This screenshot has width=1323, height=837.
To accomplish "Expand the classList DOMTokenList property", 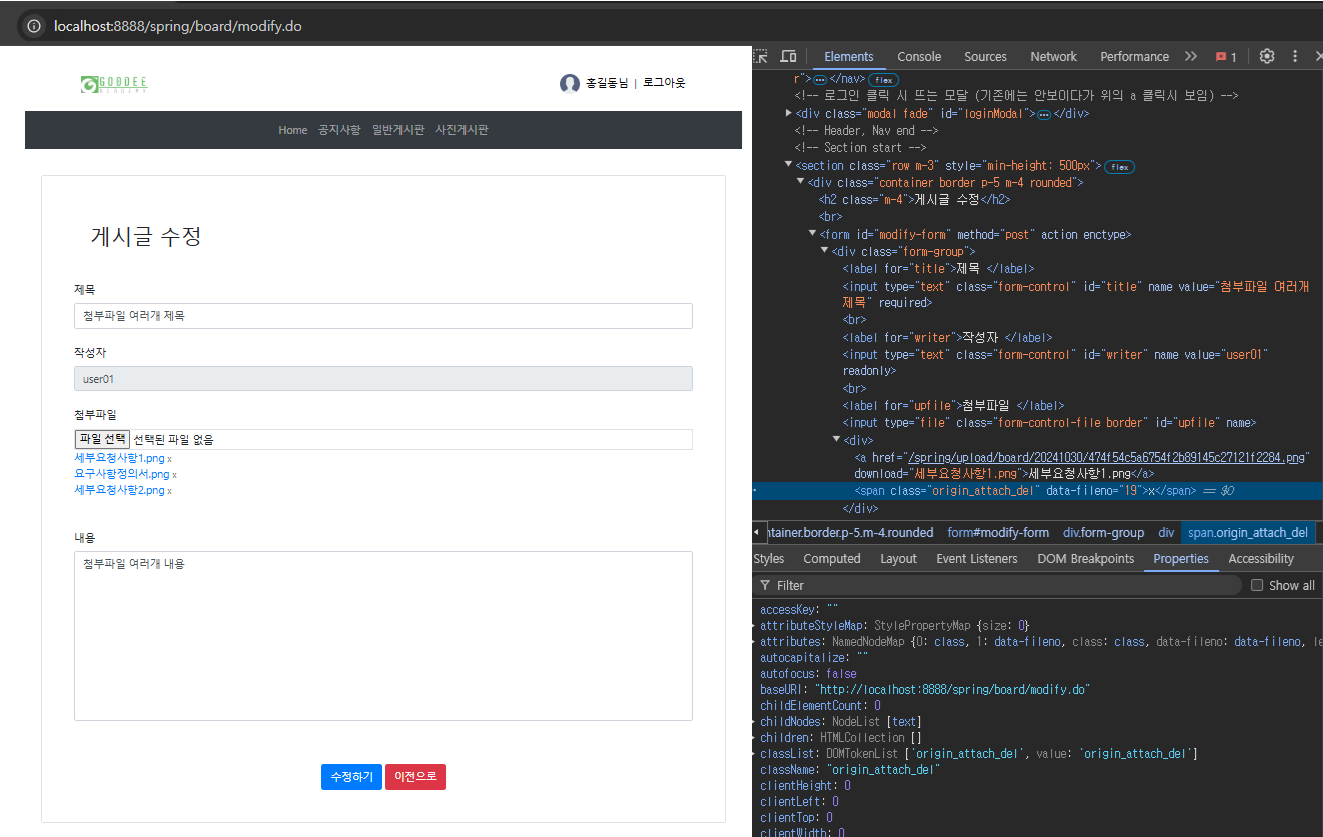I will tap(755, 753).
